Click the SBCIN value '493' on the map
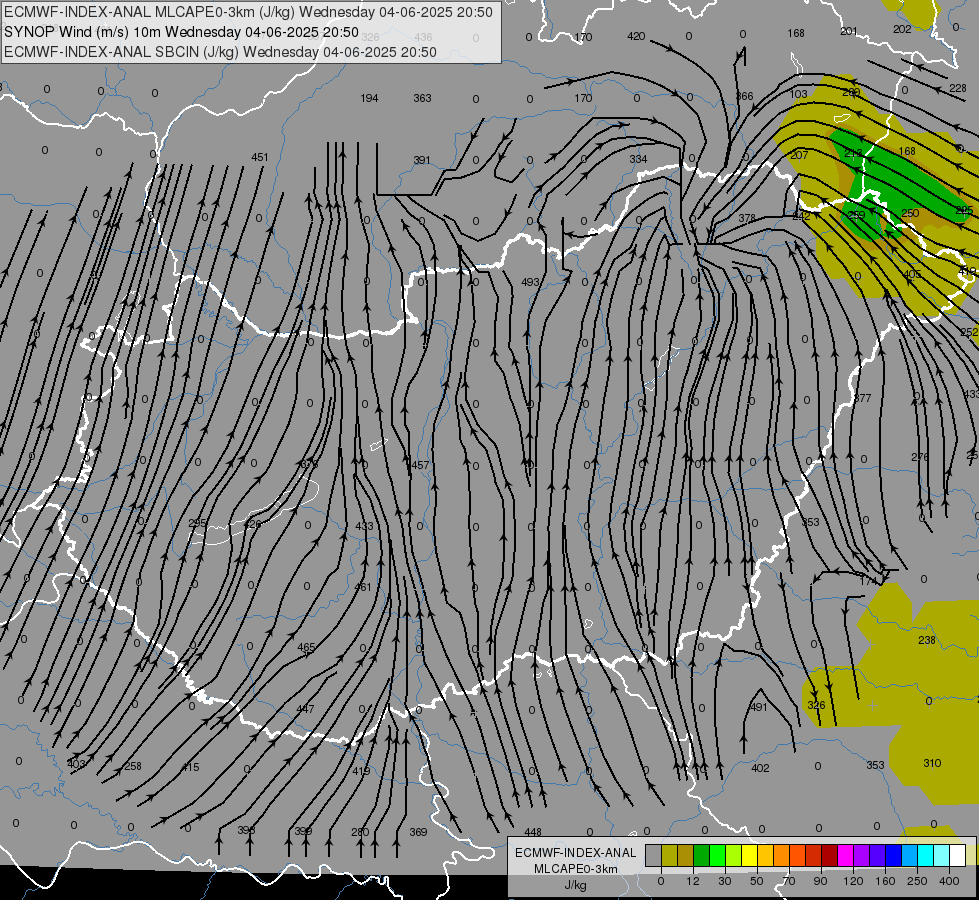The image size is (979, 900). [530, 282]
